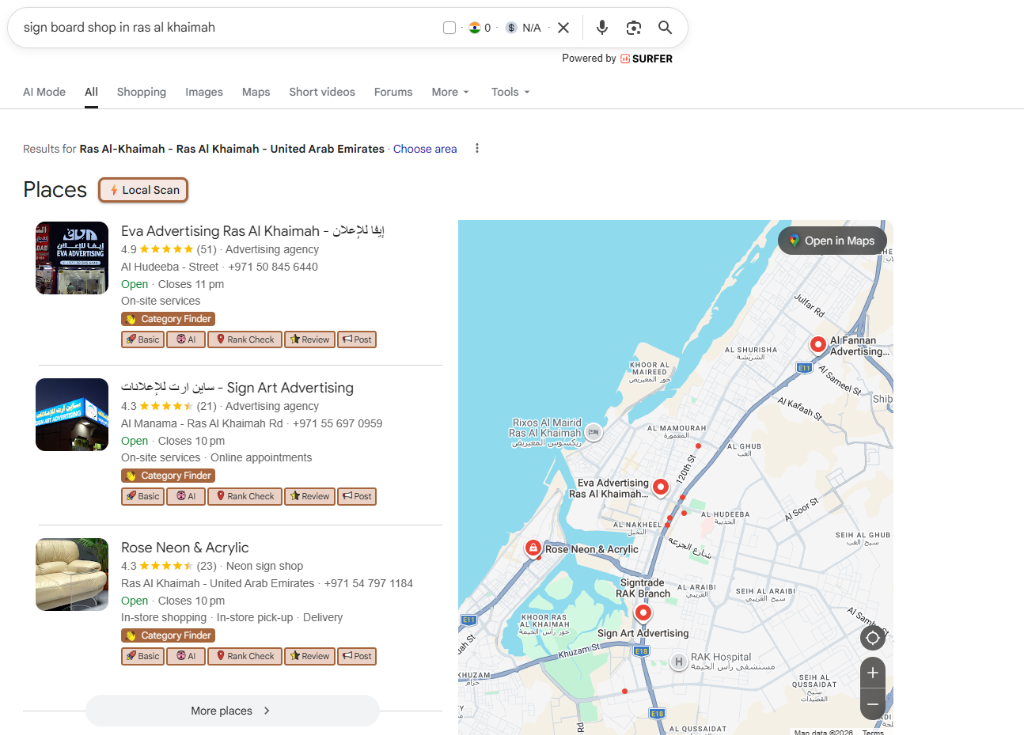Clear the search query with the X icon
This screenshot has height=735, width=1024.
(x=564, y=27)
